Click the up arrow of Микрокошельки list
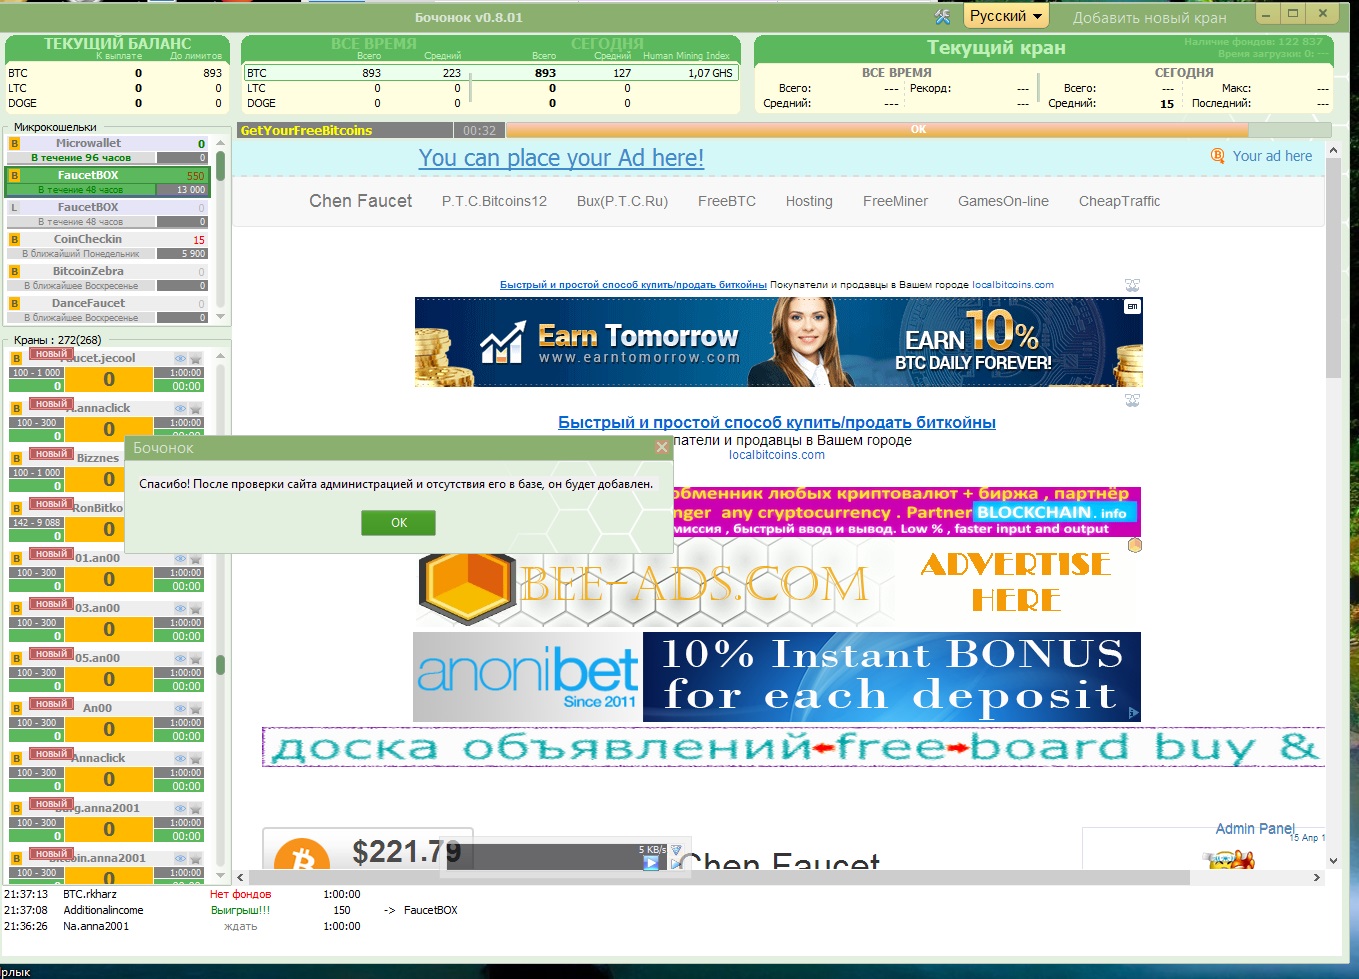The width and height of the screenshot is (1359, 979). pos(220,143)
